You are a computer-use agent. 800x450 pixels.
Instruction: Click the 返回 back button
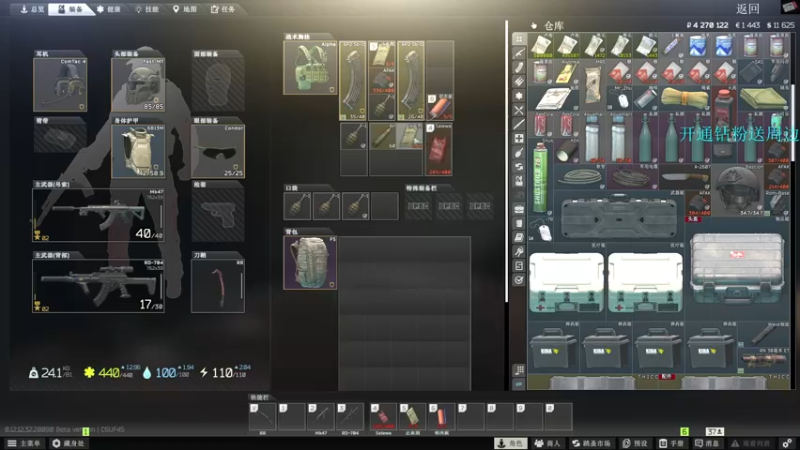(x=748, y=9)
